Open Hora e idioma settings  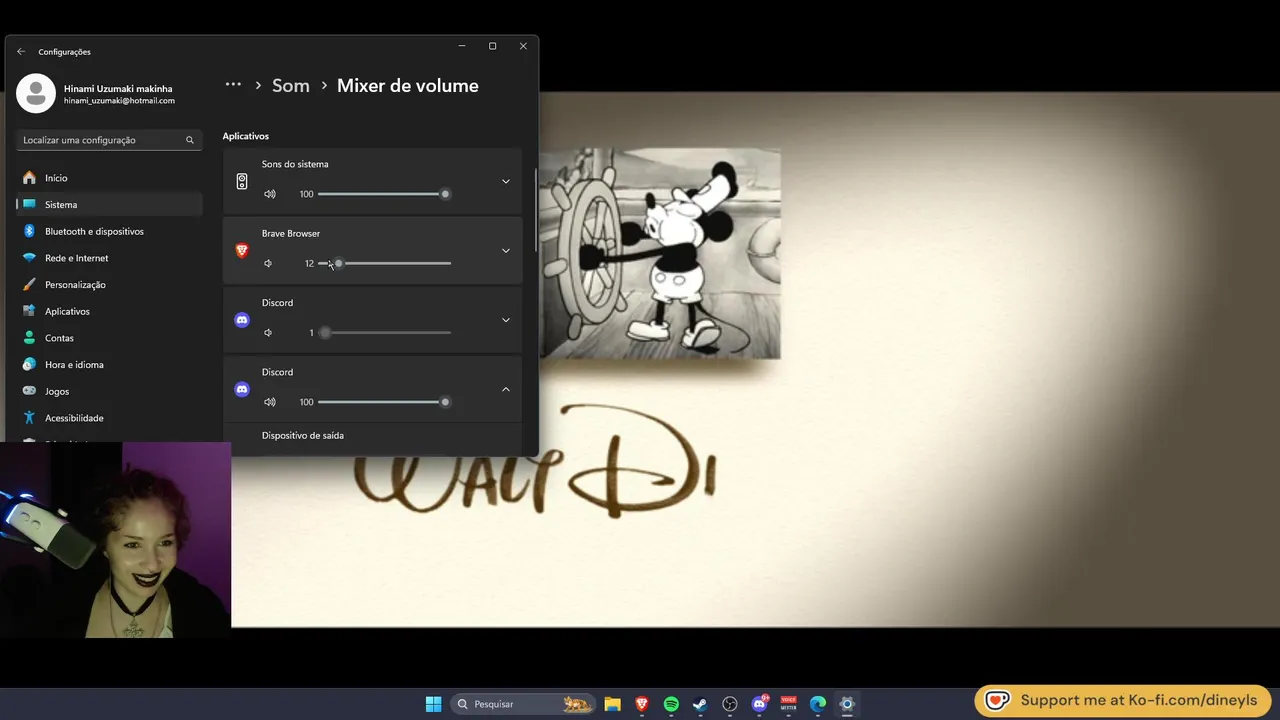pos(109,364)
